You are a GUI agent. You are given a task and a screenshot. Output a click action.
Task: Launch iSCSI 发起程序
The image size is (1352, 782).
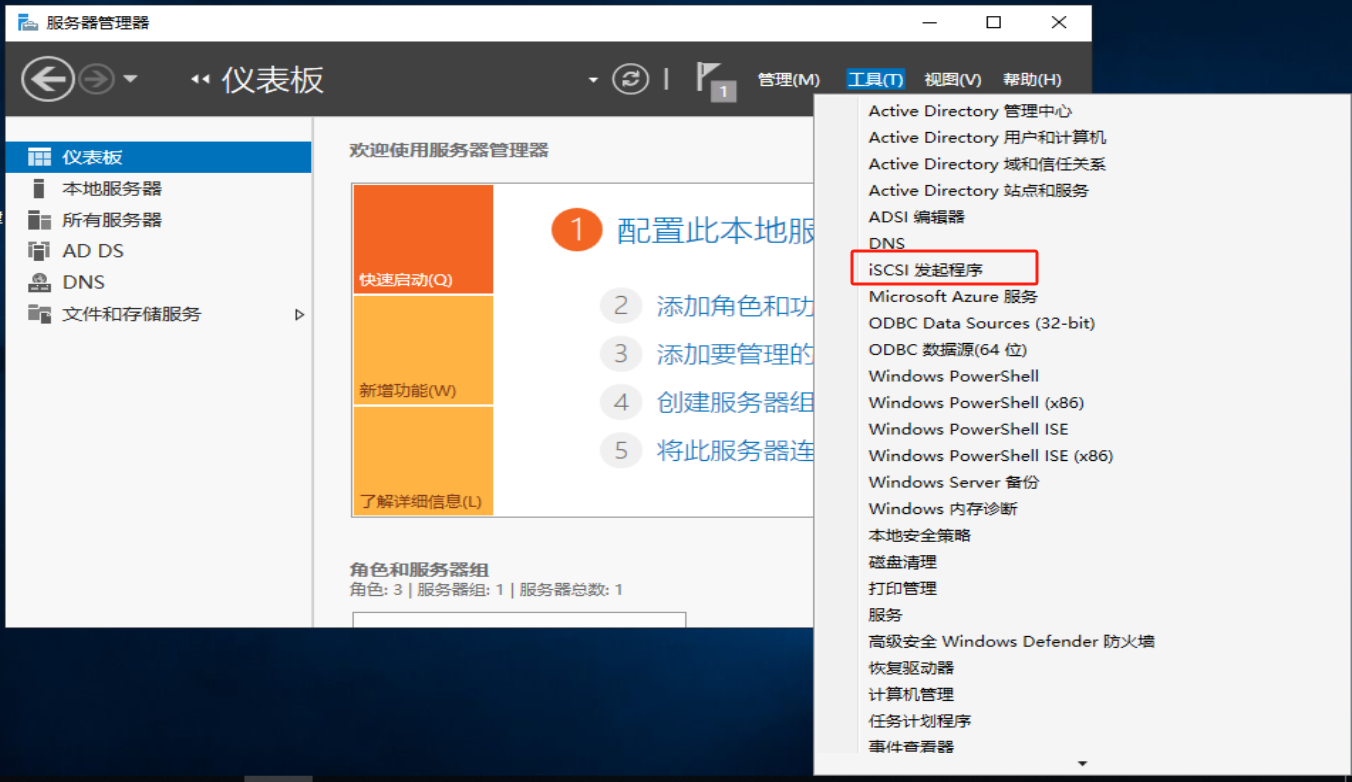[925, 270]
